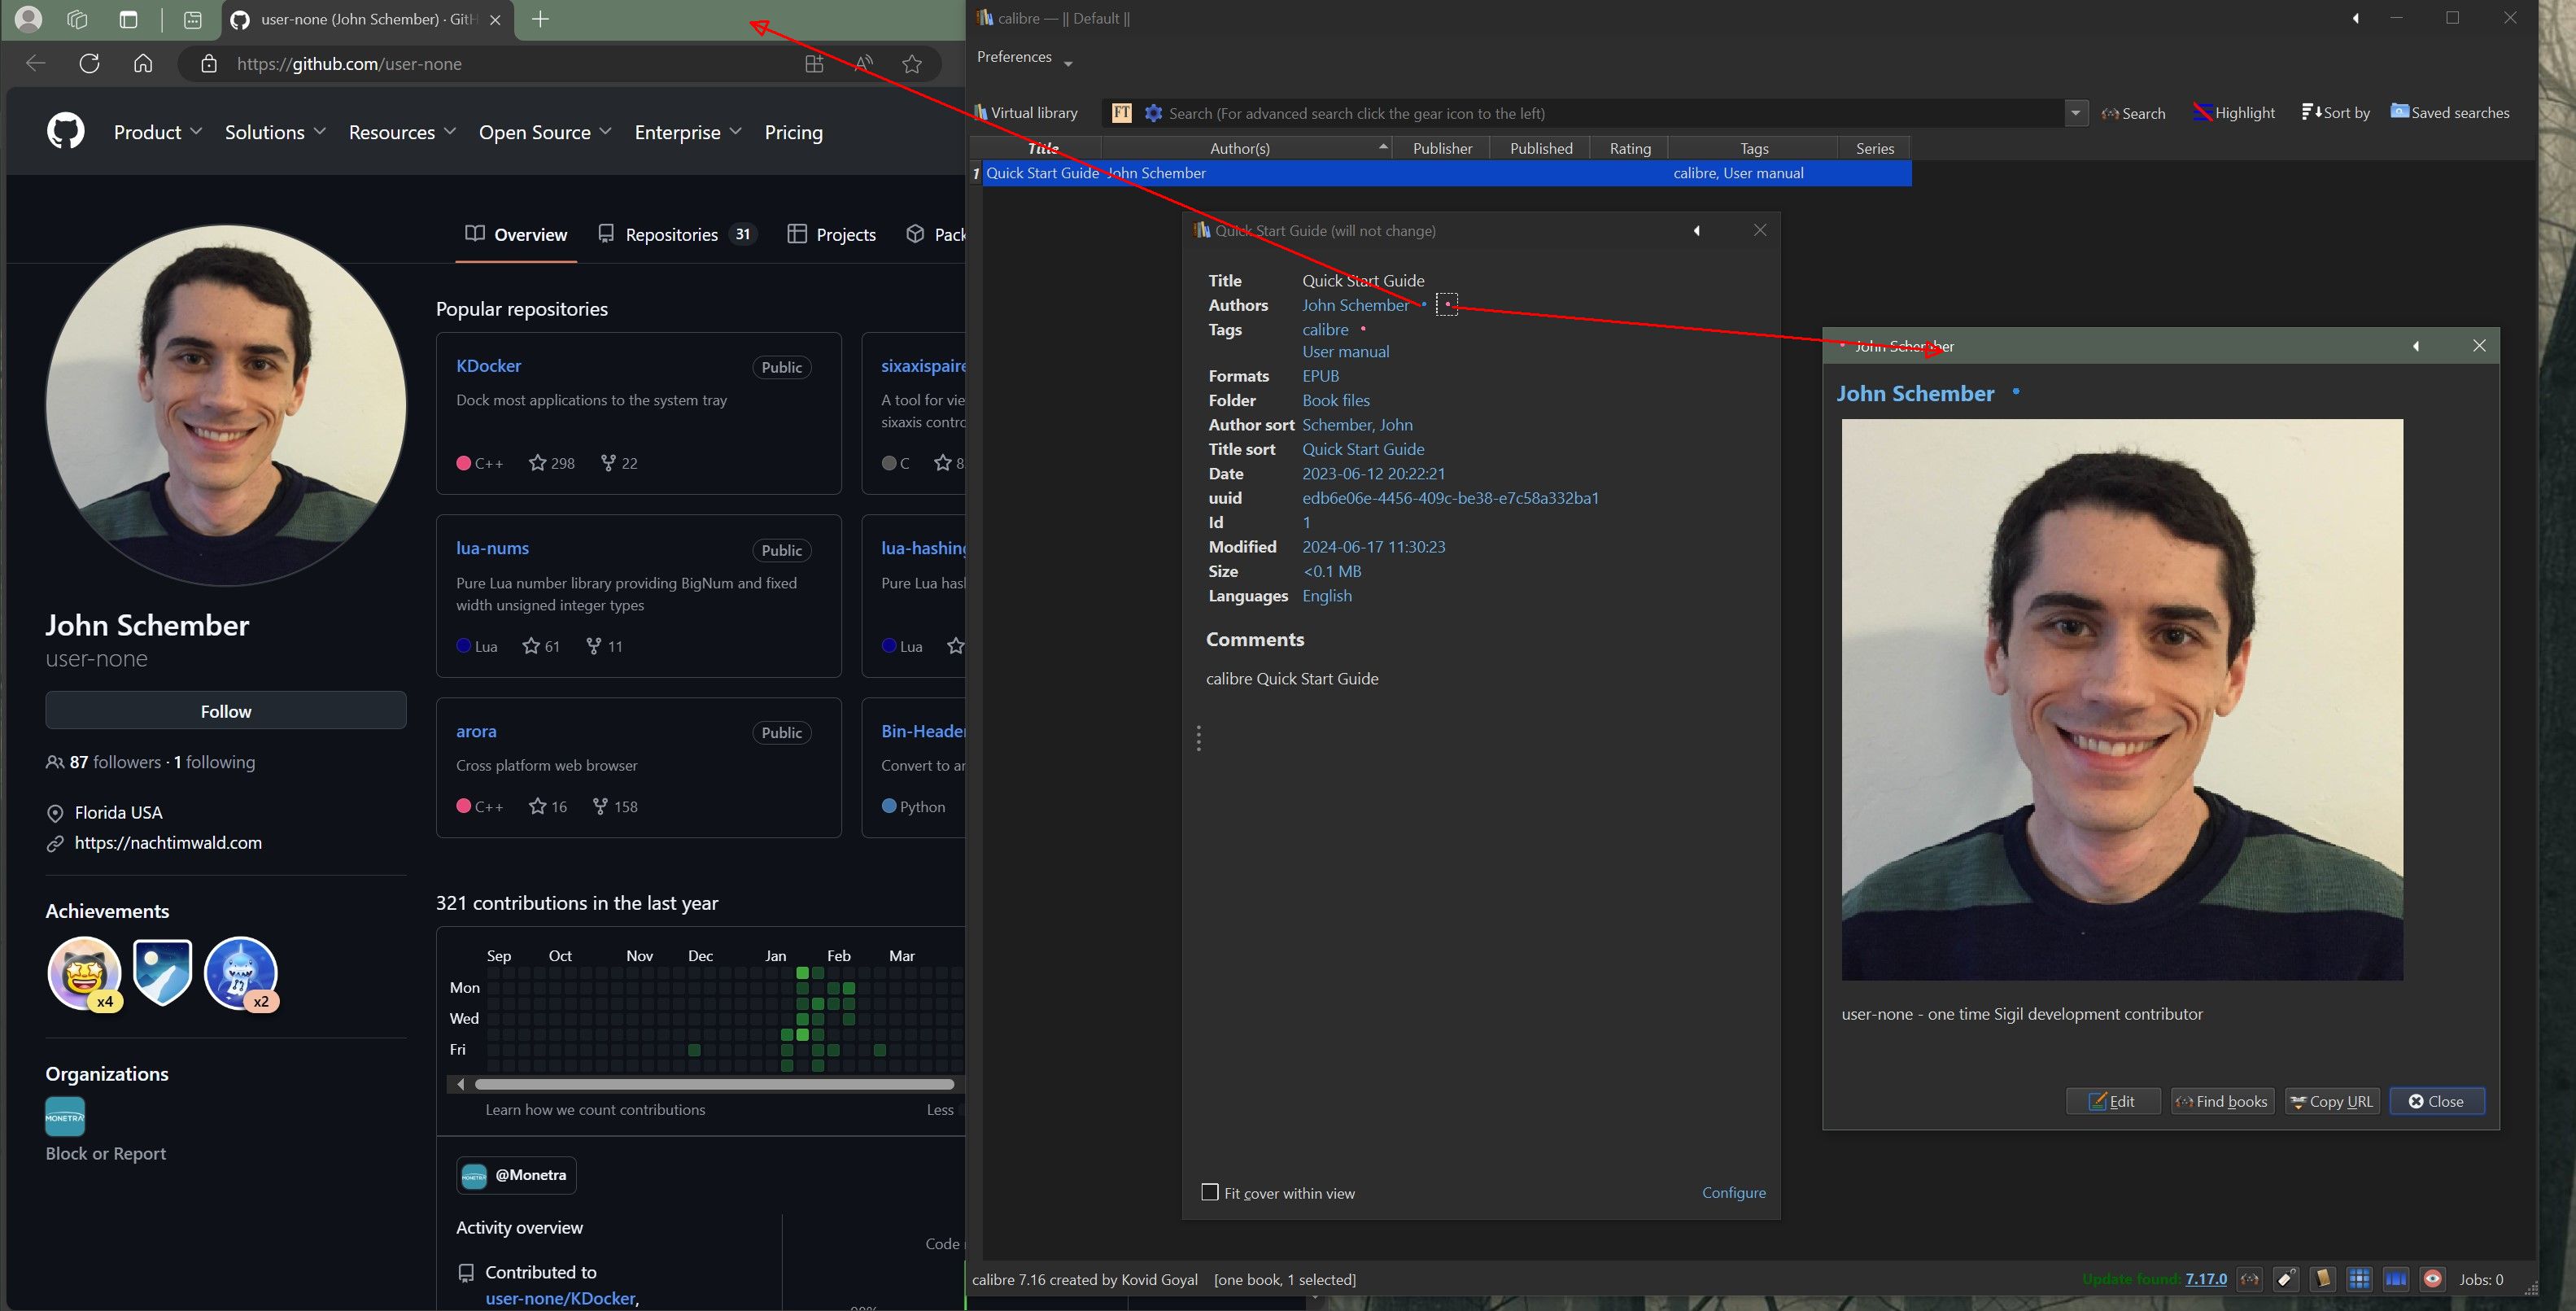Image resolution: width=2576 pixels, height=1311 pixels.
Task: Open the Configure link in book details
Action: (1733, 1192)
